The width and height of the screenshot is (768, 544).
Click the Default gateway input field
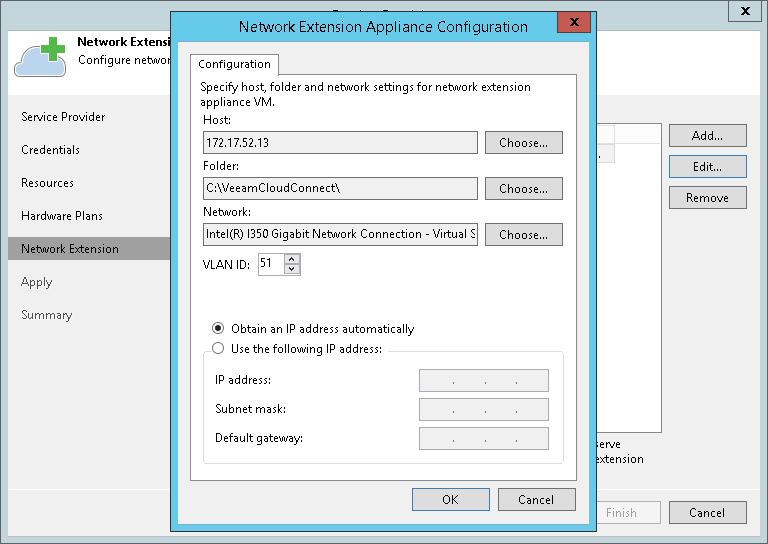click(x=484, y=439)
